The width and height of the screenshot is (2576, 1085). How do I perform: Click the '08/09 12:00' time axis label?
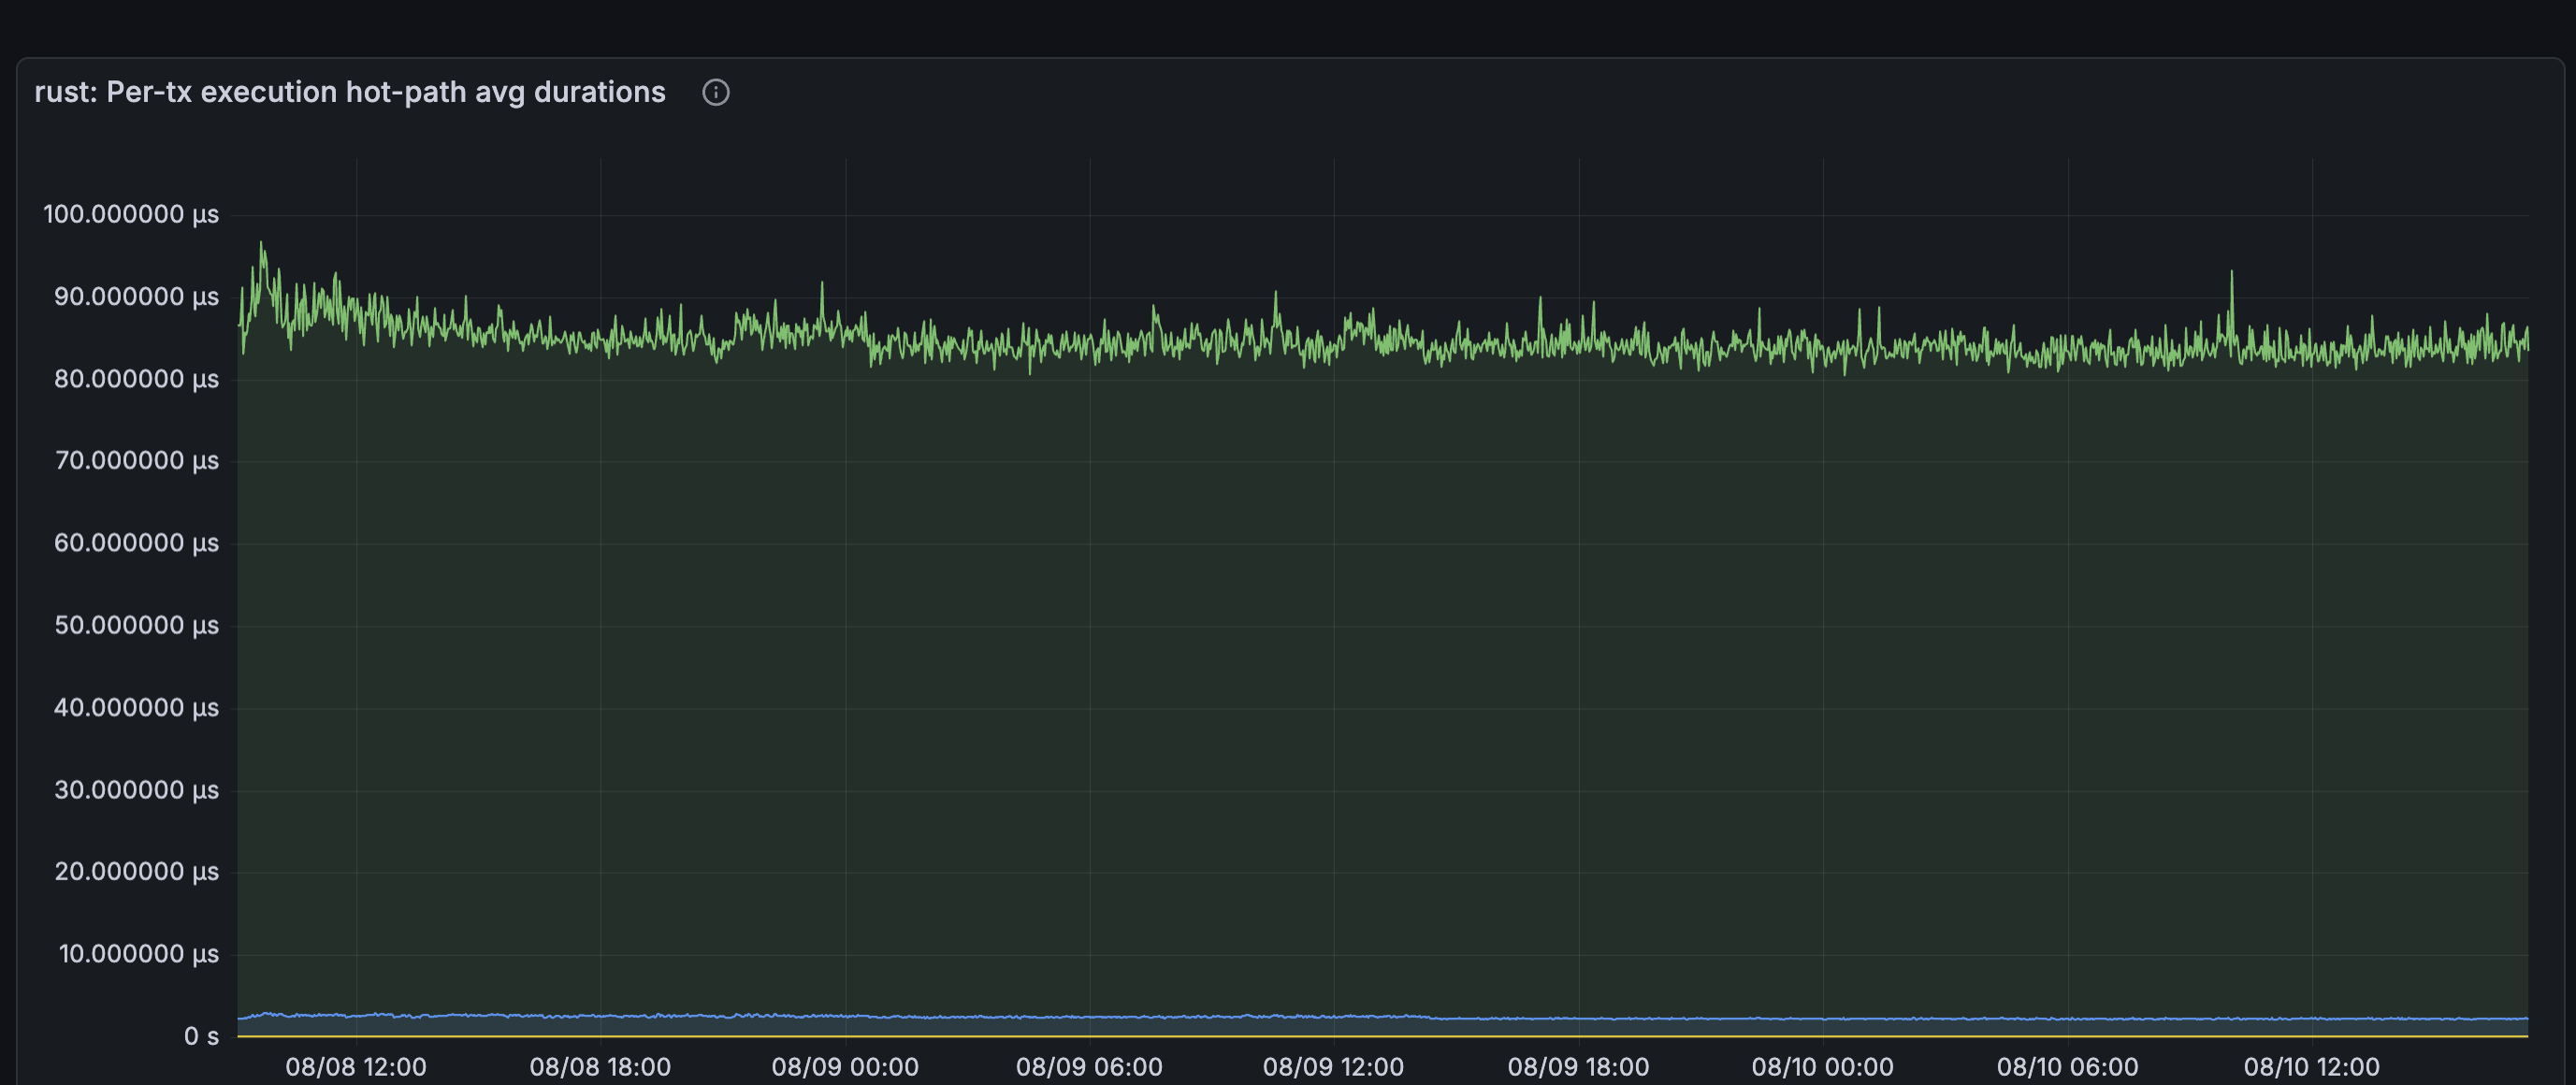tap(1333, 1067)
